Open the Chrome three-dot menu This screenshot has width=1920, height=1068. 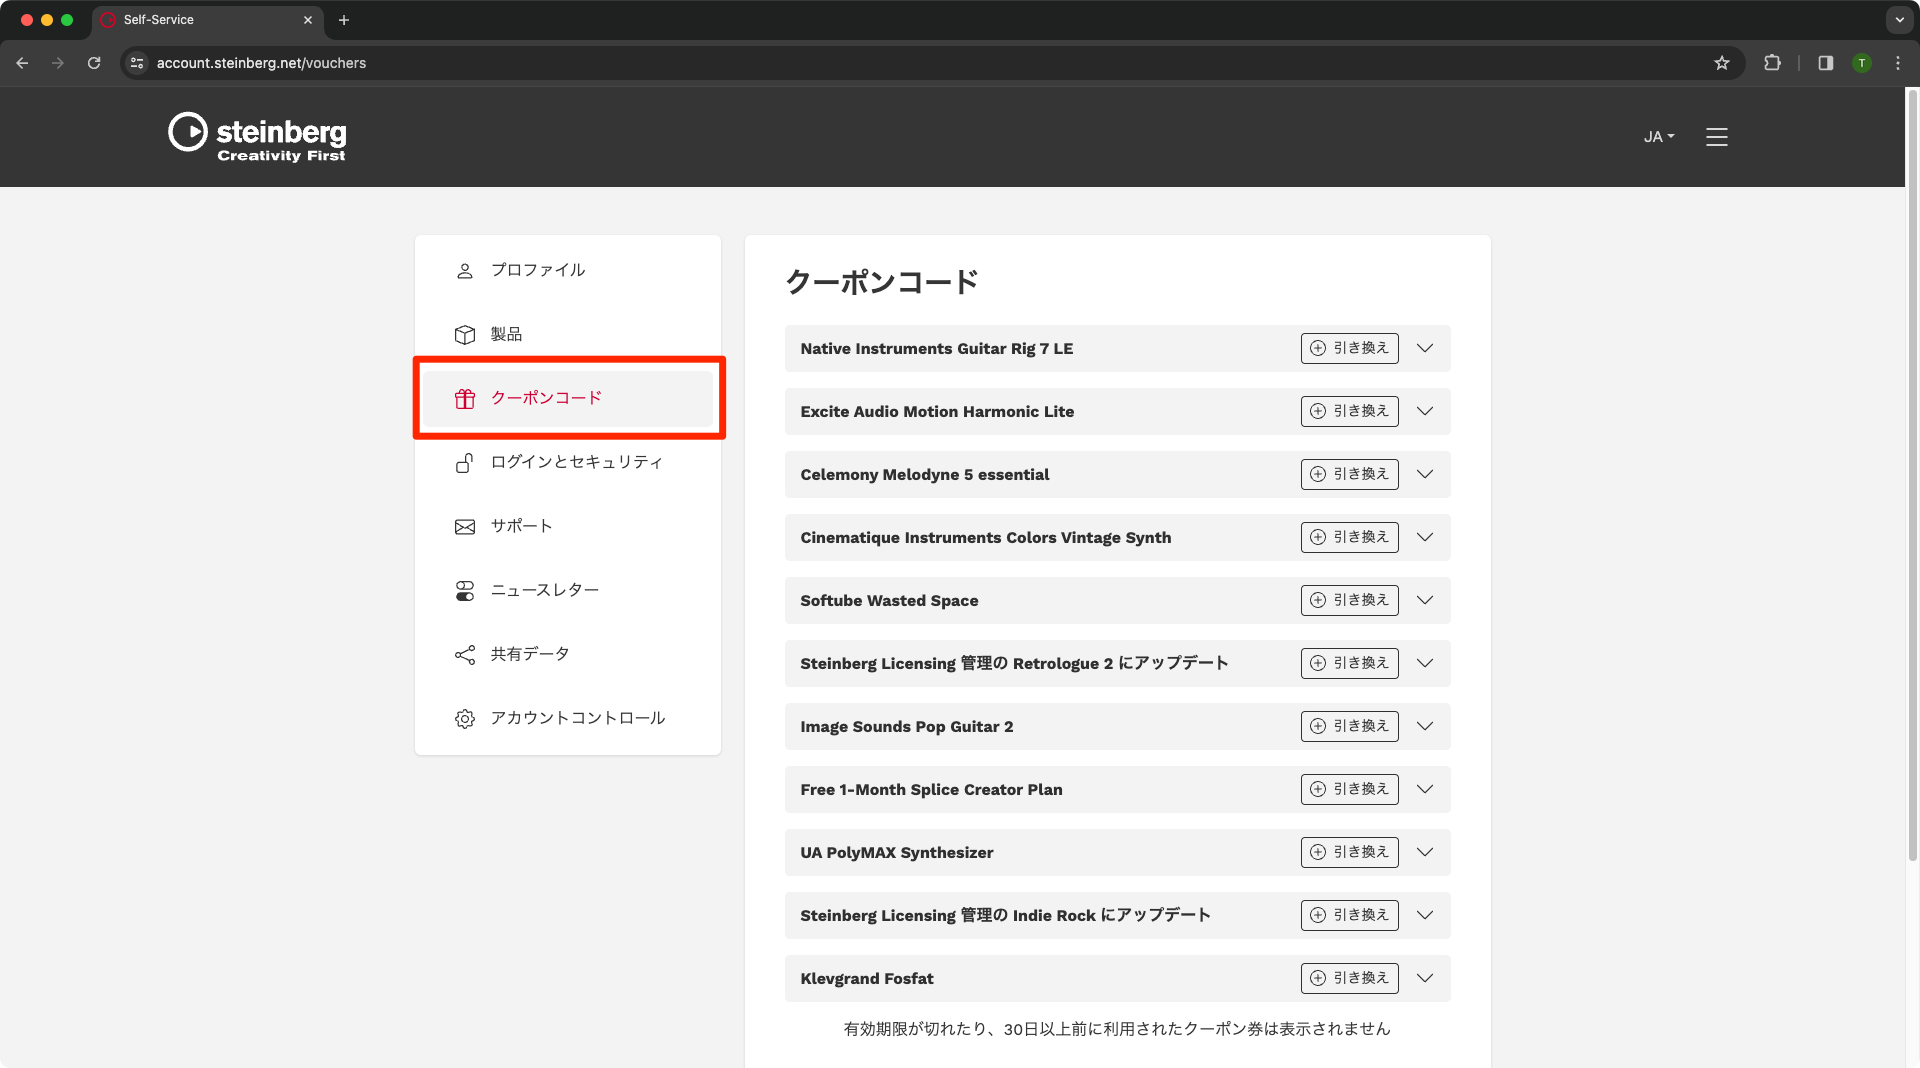1897,63
